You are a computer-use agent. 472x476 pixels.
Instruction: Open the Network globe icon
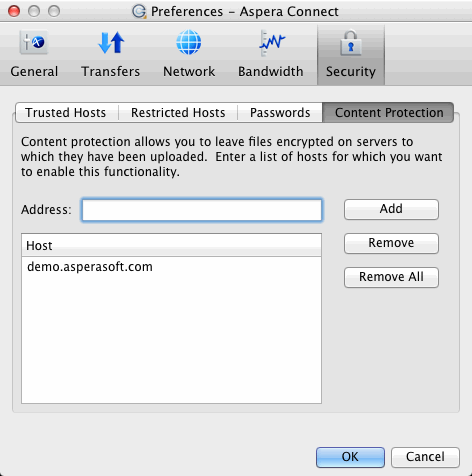[189, 42]
